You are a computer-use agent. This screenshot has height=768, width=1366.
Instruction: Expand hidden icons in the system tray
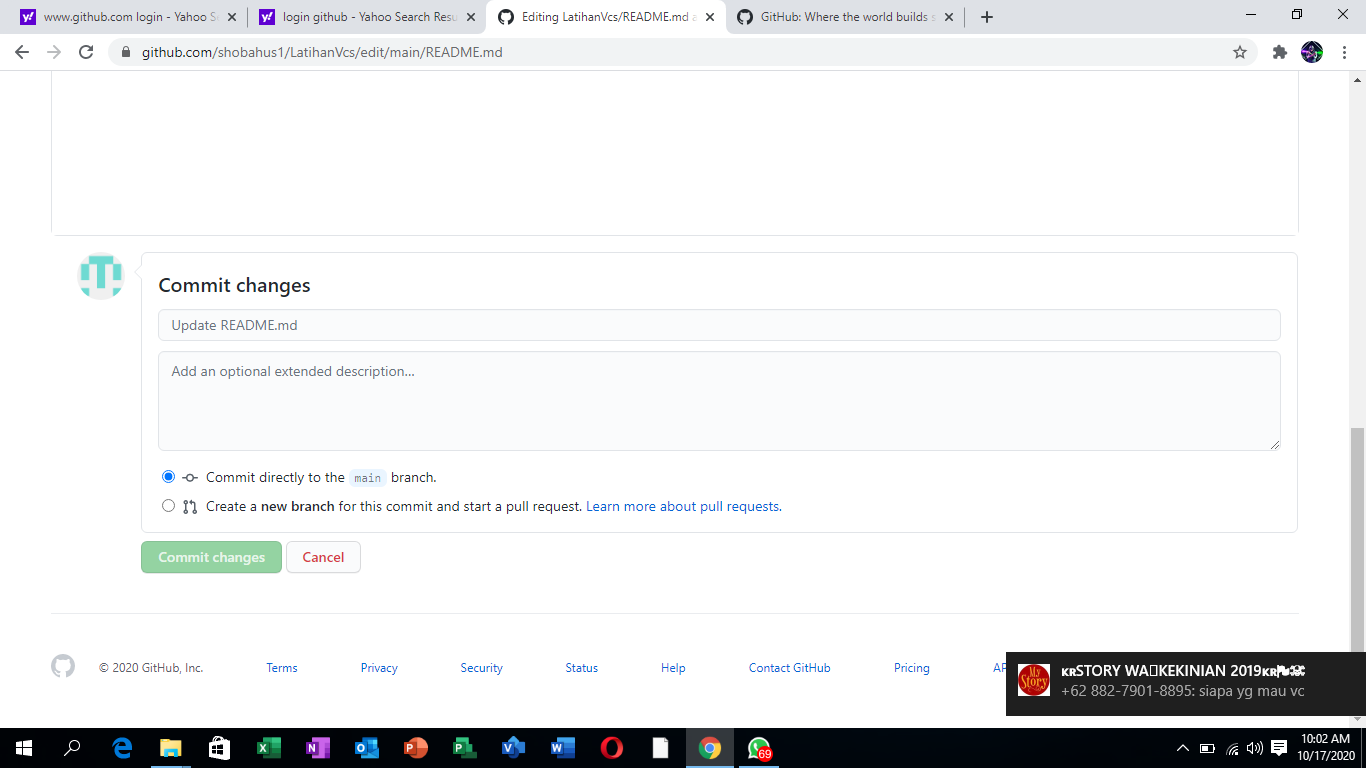coord(1182,747)
